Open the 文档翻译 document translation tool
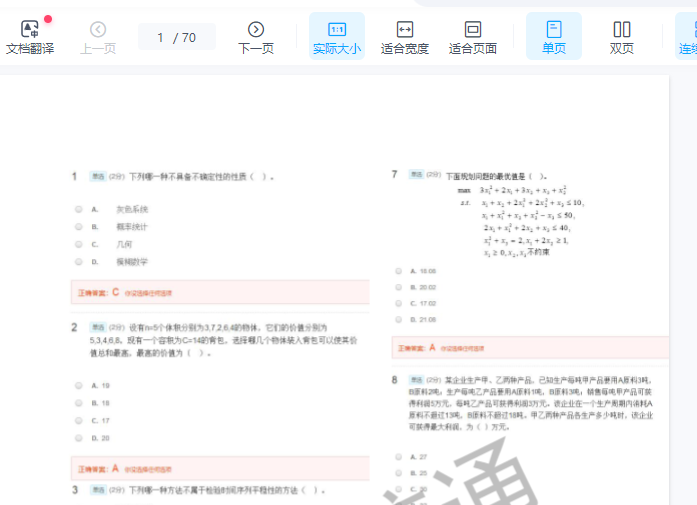 30,37
